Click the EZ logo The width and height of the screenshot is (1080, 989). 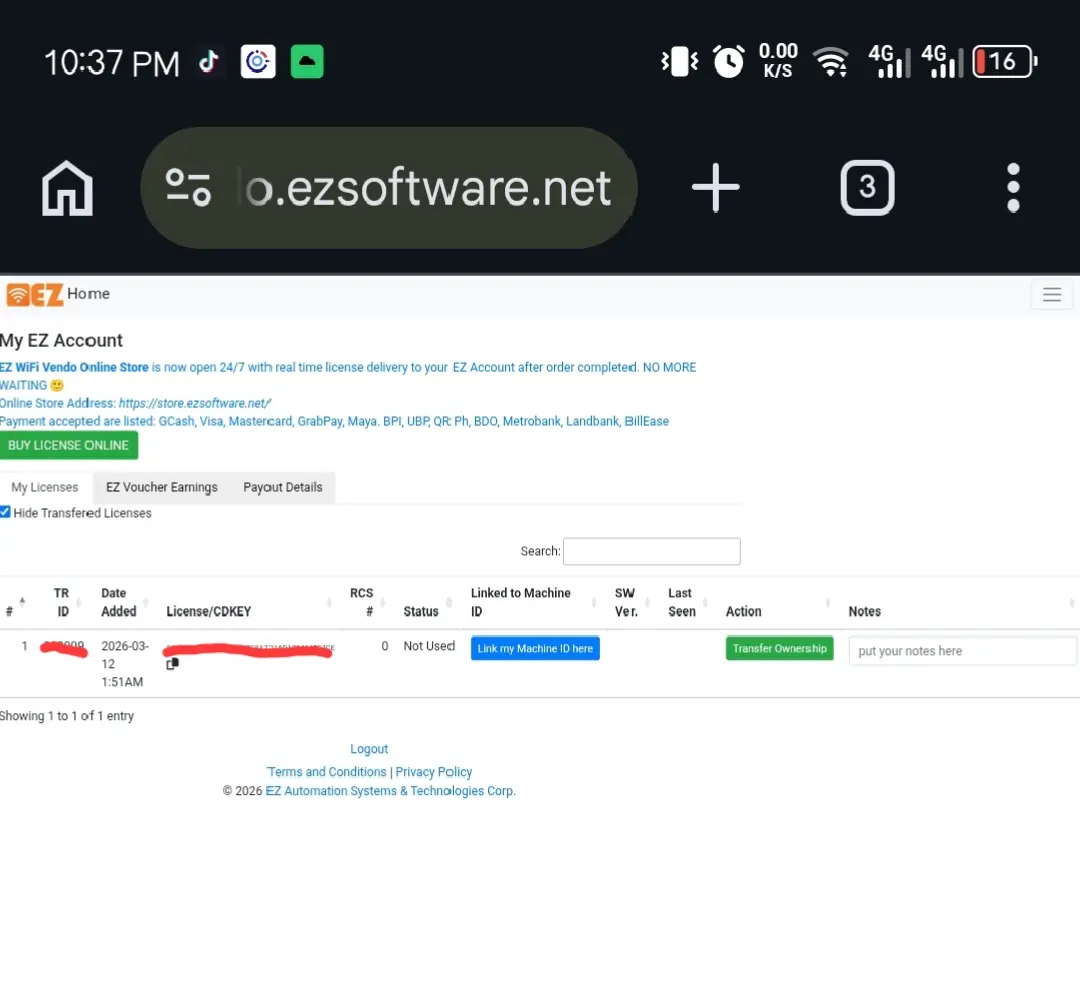coord(34,295)
